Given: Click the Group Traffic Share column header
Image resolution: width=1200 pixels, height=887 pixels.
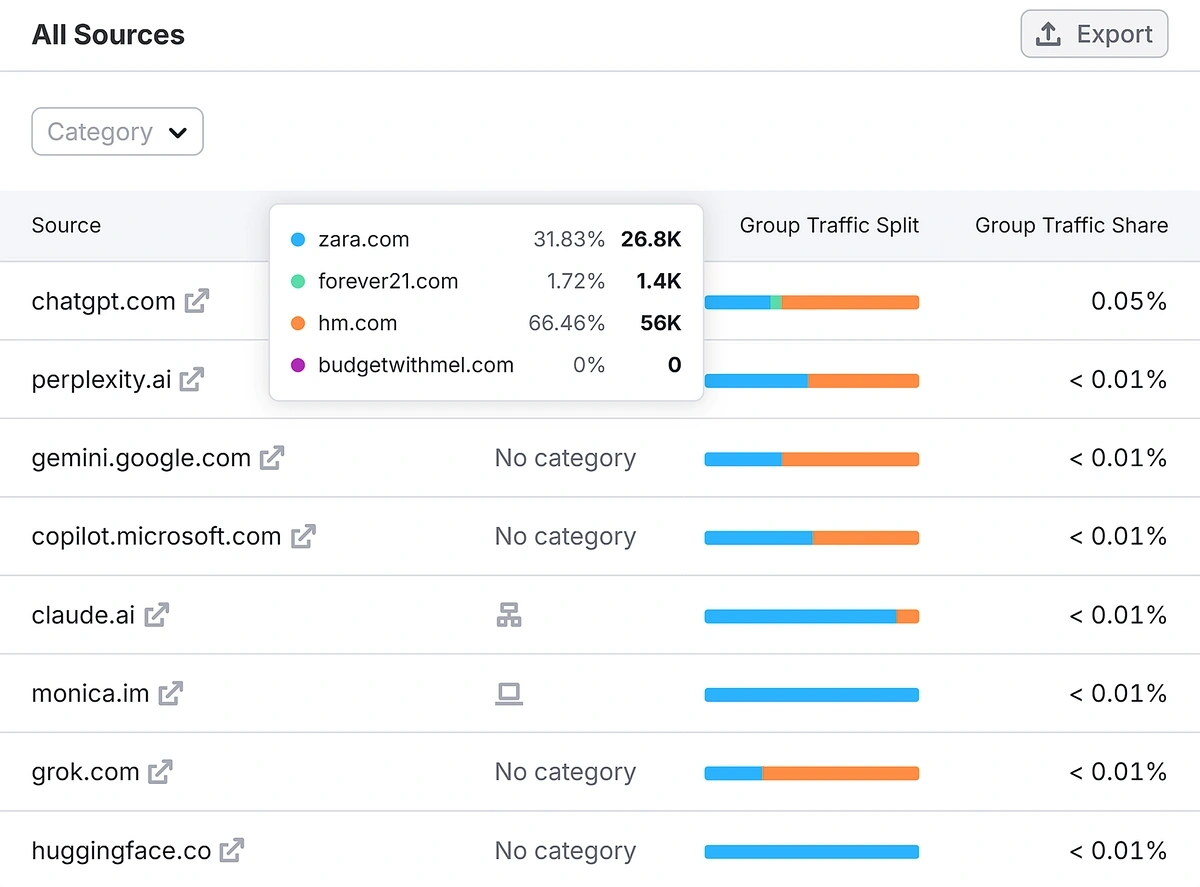Looking at the screenshot, I should coord(1071,226).
